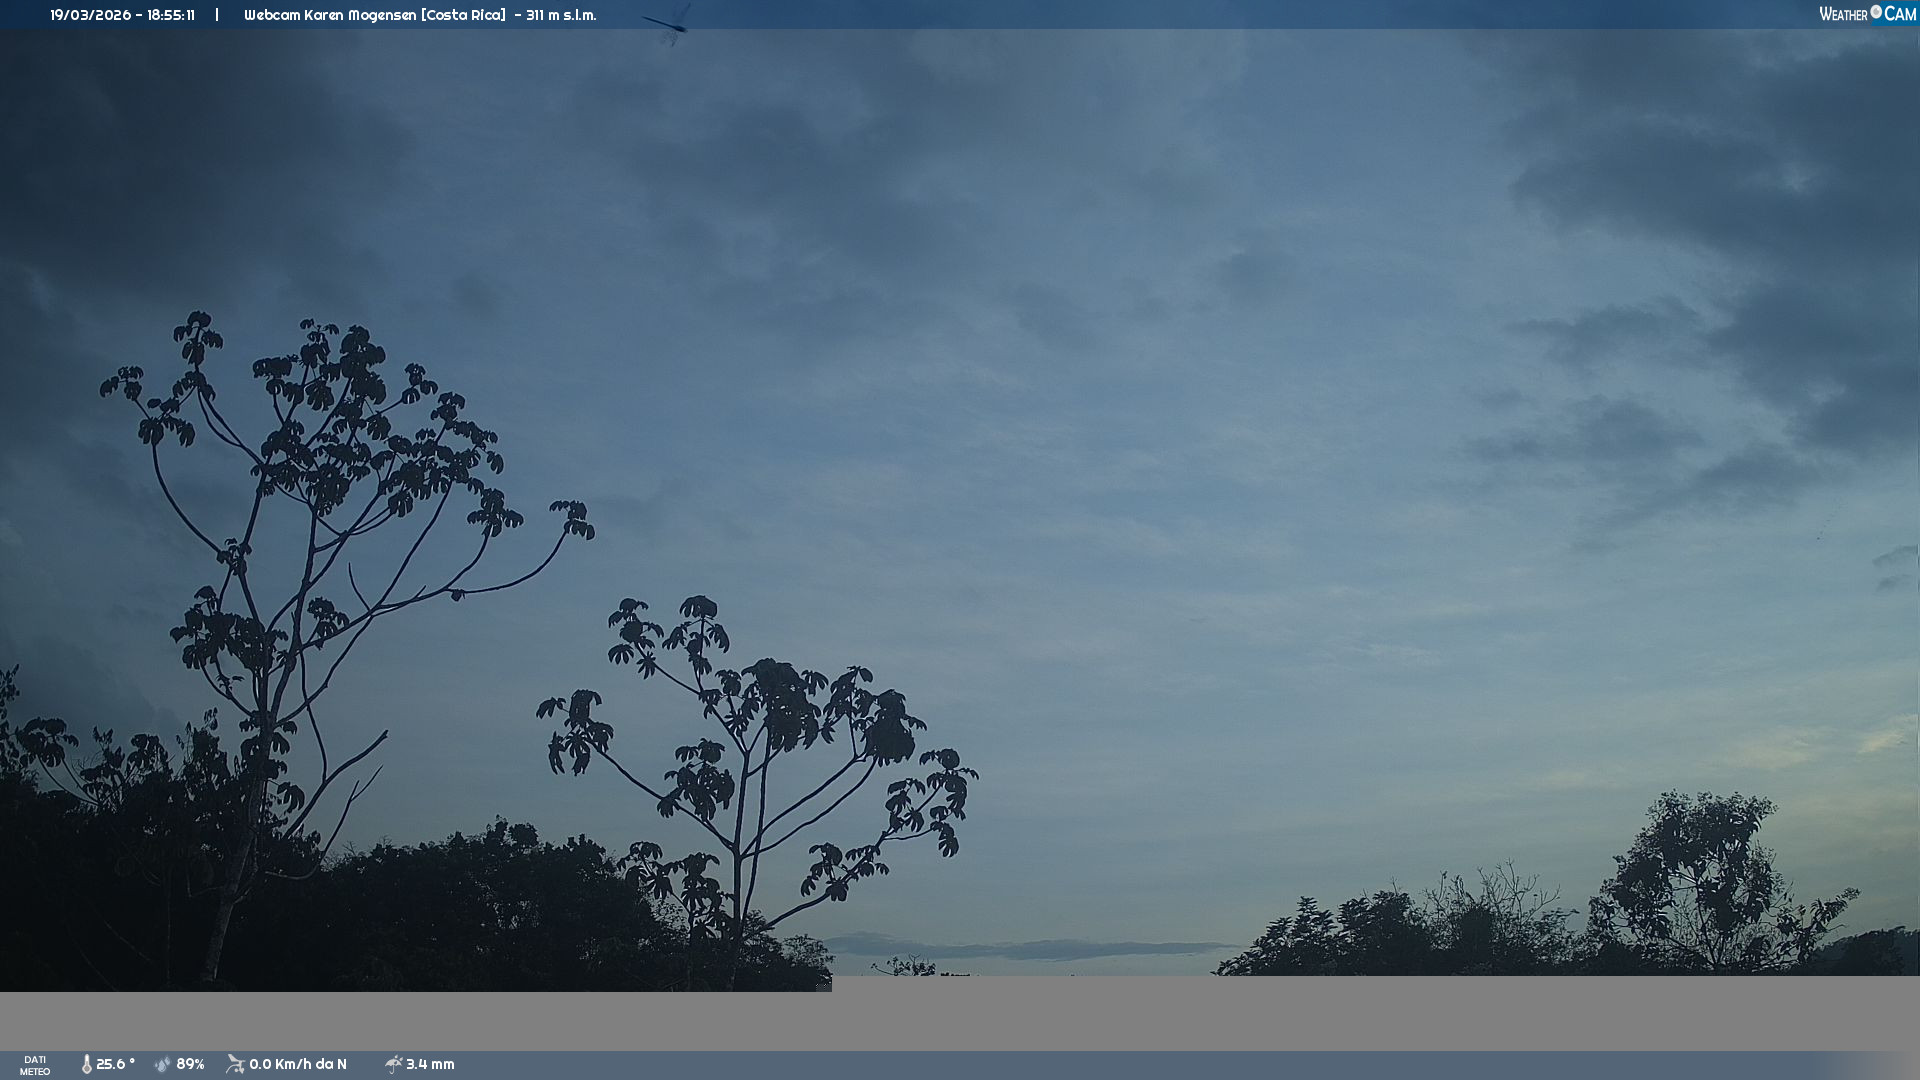Click the 89% humidity value
This screenshot has height=1080, width=1920.
pyautogui.click(x=190, y=1064)
